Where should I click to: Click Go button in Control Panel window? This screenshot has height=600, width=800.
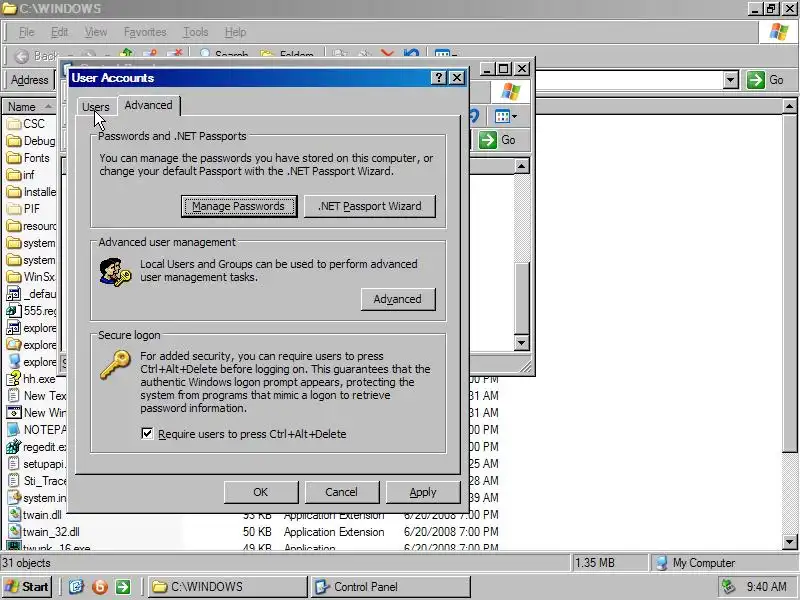[497, 140]
